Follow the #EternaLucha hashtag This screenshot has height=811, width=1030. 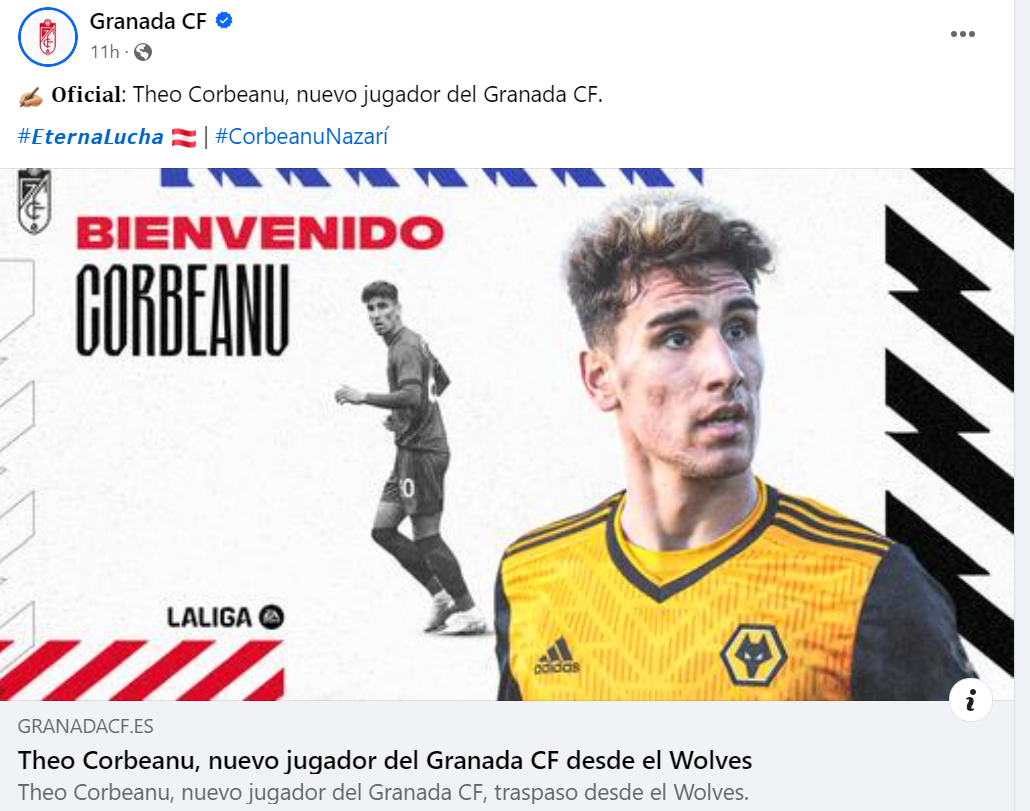click(91, 137)
